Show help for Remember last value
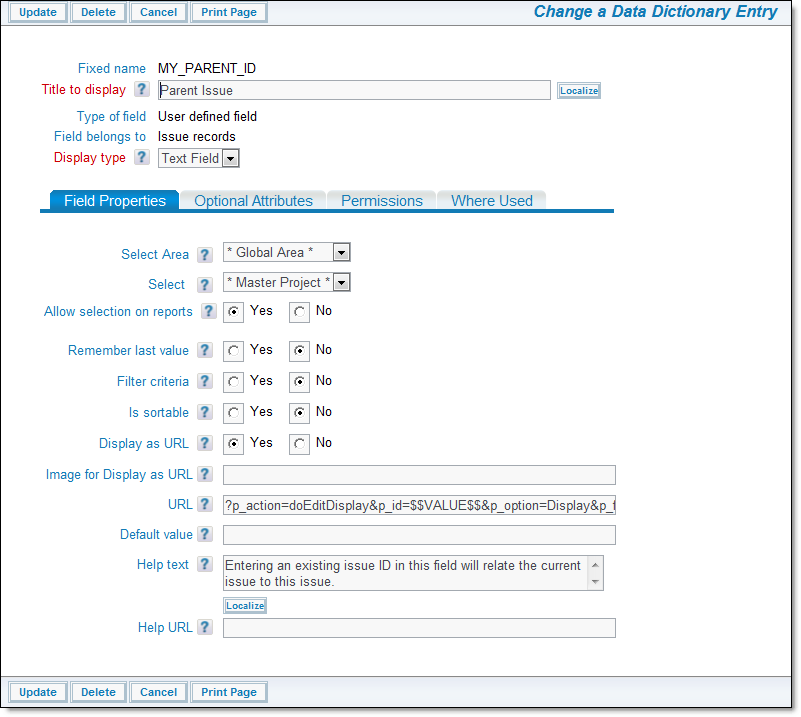Viewport: 801px width, 717px height. click(205, 351)
